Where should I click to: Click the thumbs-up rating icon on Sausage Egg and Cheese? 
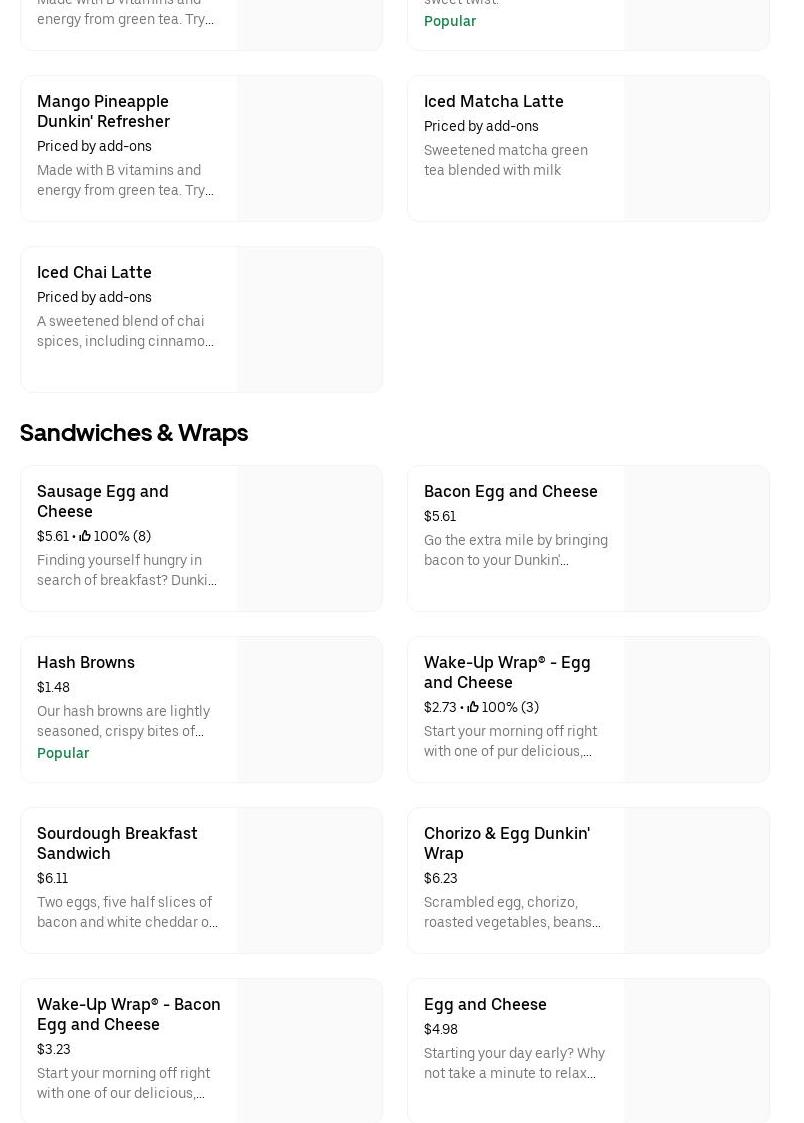[85, 536]
